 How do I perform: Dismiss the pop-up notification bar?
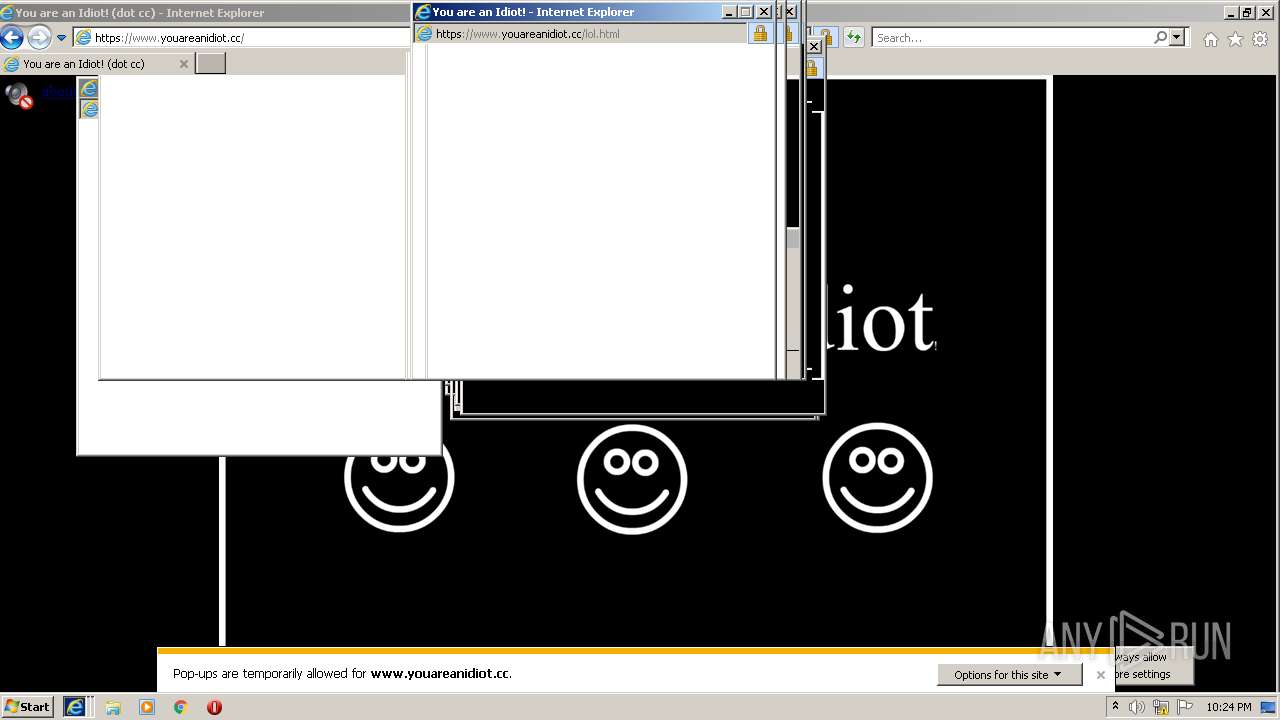tap(1101, 675)
